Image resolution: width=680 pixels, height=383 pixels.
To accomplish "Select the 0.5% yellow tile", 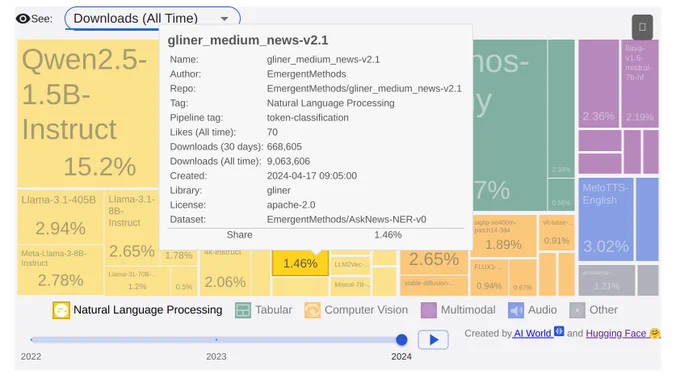I will [x=184, y=281].
